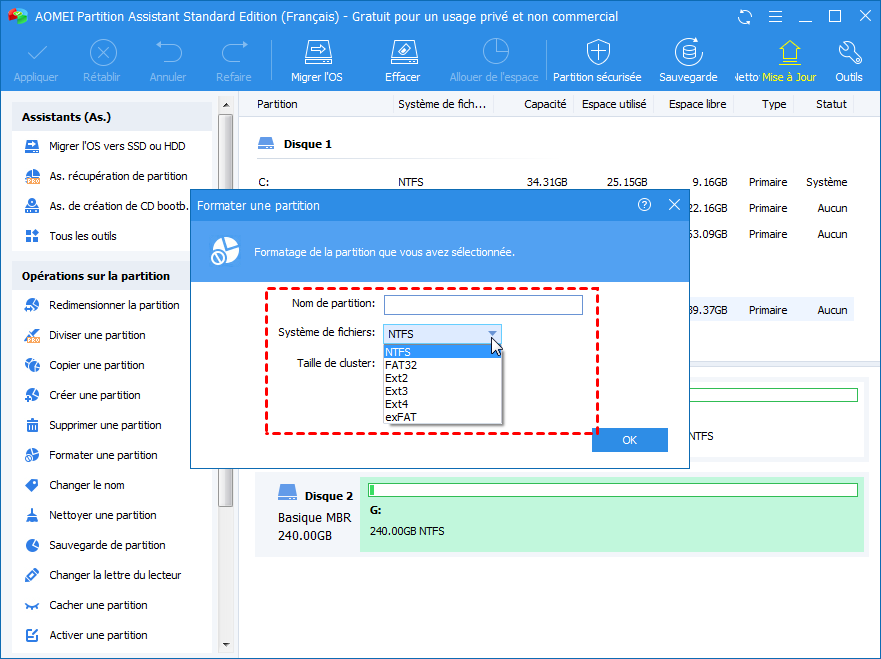881x659 pixels.
Task: Close the Formater une partition dialog
Action: coord(675,205)
